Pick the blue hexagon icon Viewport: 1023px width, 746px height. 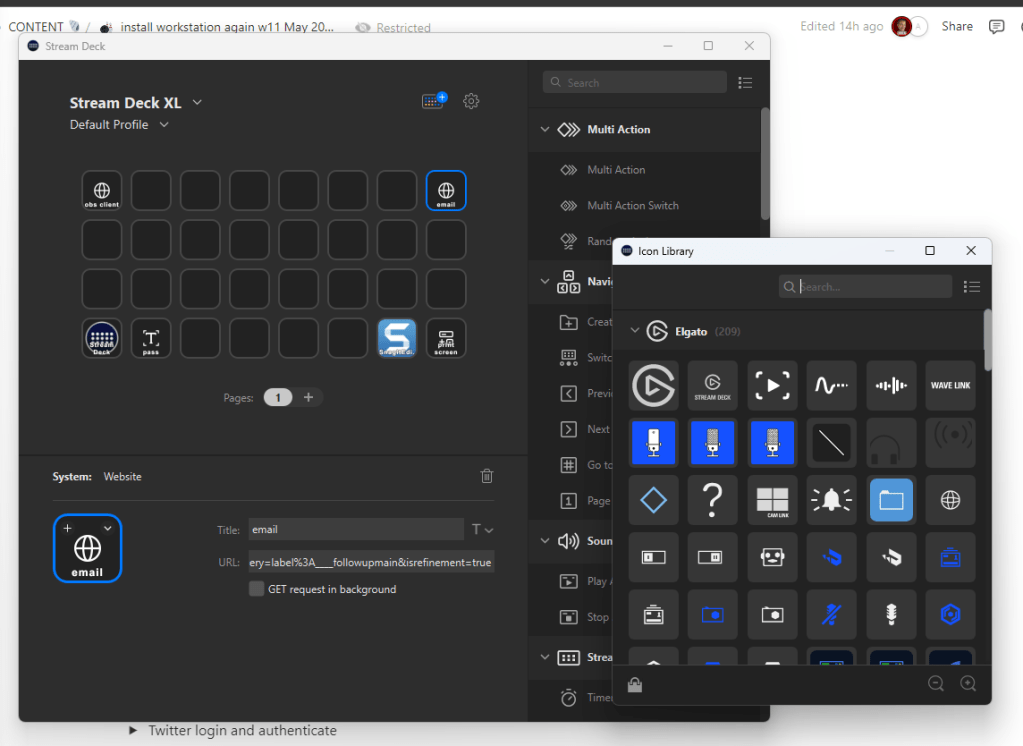(951, 615)
